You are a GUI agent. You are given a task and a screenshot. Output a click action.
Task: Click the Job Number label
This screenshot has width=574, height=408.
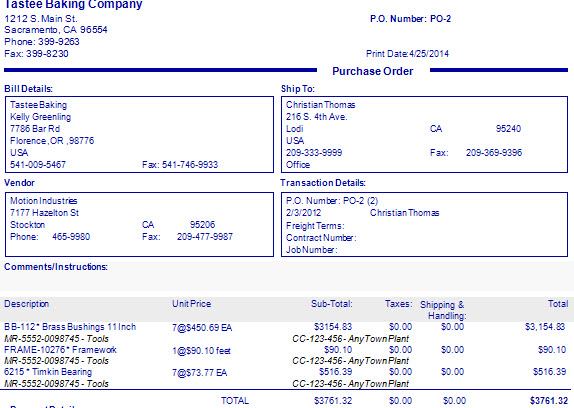point(312,250)
